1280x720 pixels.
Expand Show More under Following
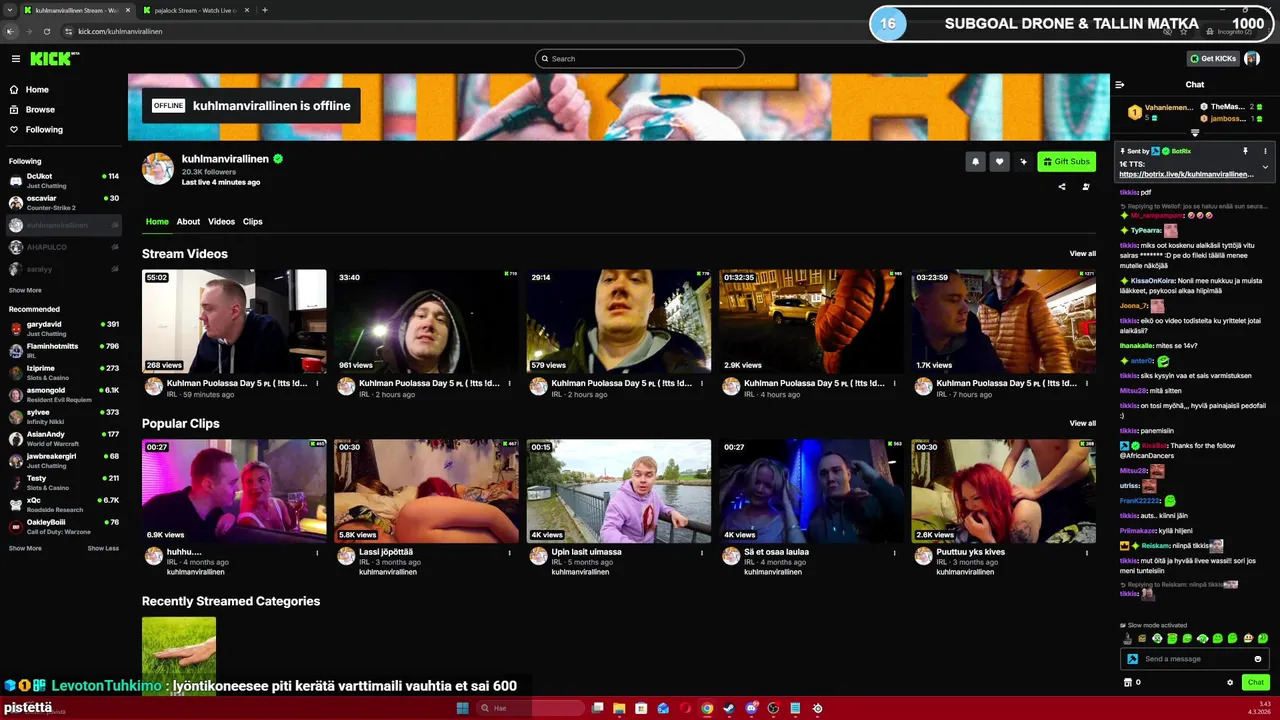pos(25,291)
